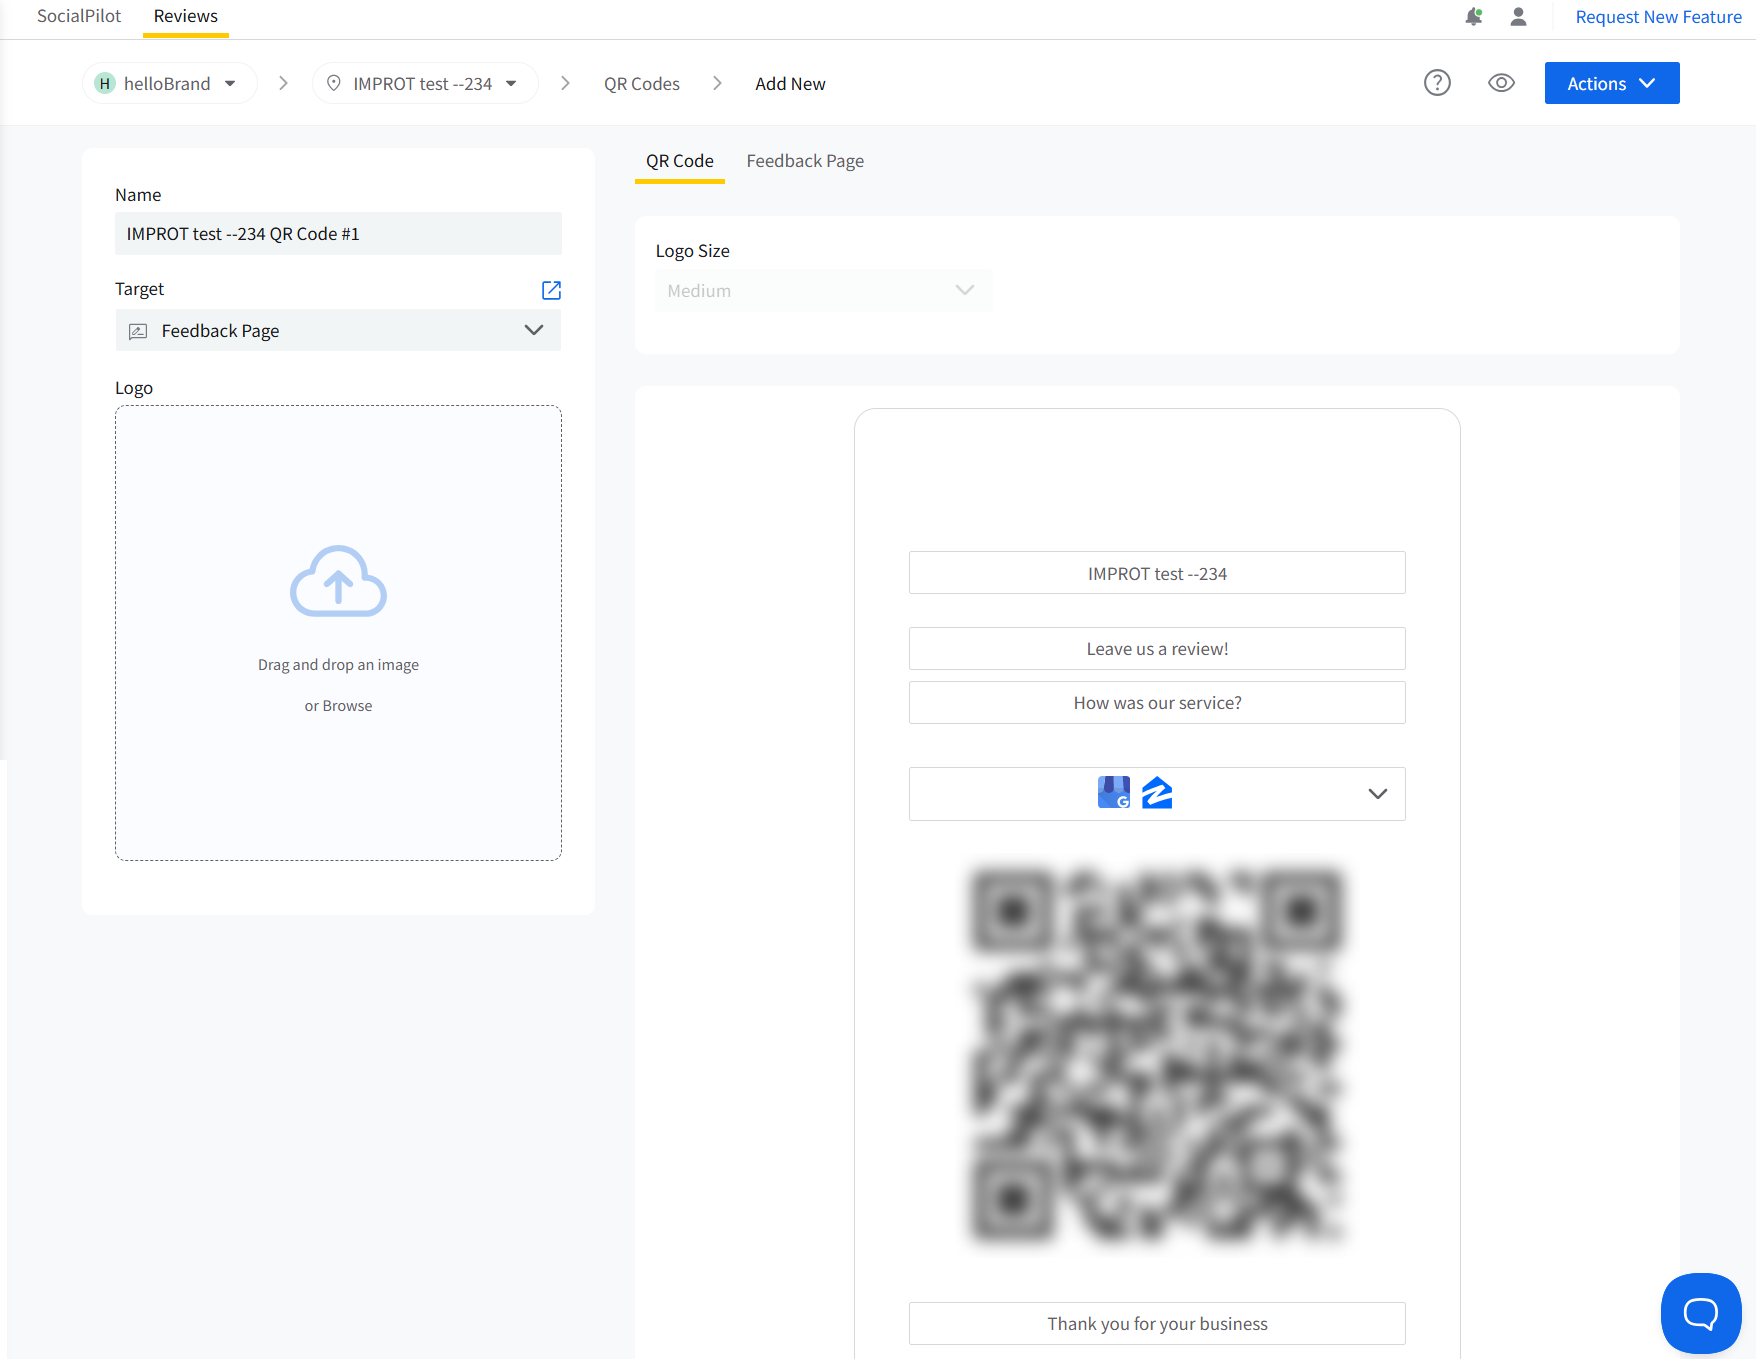The image size is (1759, 1363).
Task: Open target page in new window icon
Action: tap(551, 290)
